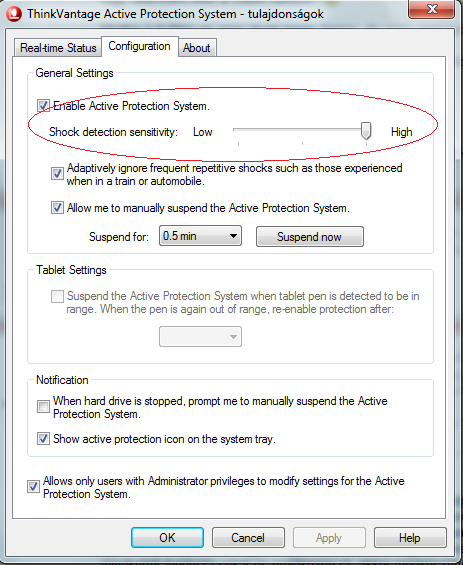Image resolution: width=463 pixels, height=565 pixels.
Task: Click the shock detection sensitivity slider thumb
Action: [366, 130]
